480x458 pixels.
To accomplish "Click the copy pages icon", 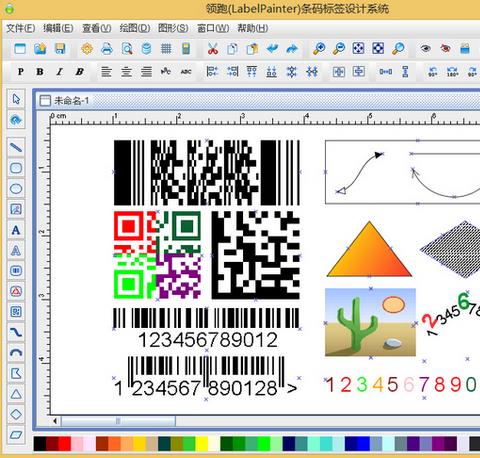I will pyautogui.click(x=232, y=49).
